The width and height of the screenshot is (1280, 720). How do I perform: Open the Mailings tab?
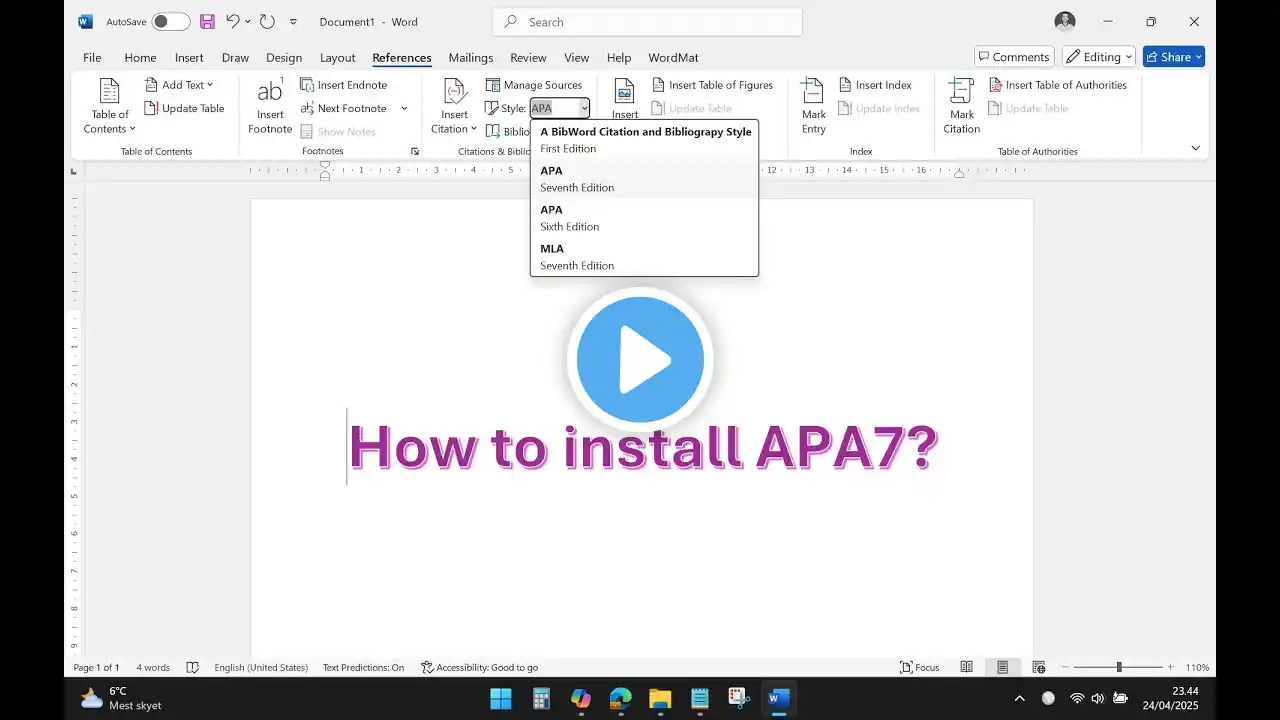(470, 57)
